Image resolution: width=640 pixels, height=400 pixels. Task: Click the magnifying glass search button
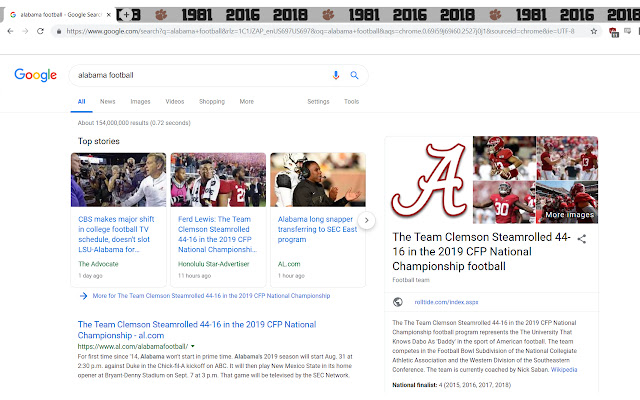pyautogui.click(x=354, y=75)
